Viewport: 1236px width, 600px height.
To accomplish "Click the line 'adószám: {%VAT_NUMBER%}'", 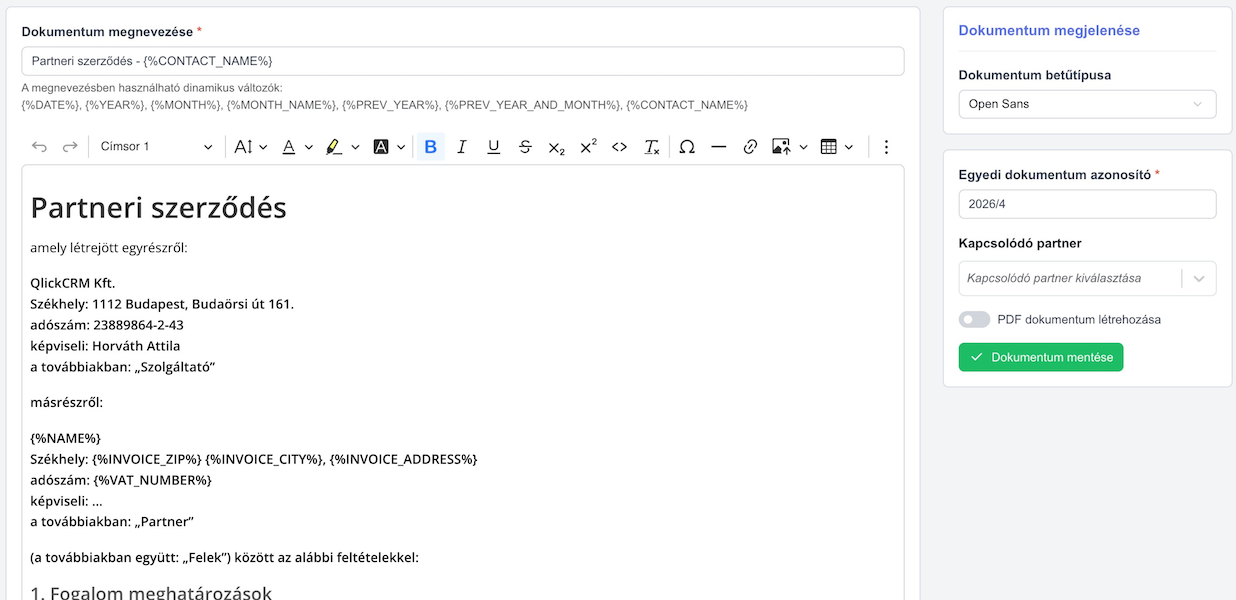I will pyautogui.click(x=121, y=480).
